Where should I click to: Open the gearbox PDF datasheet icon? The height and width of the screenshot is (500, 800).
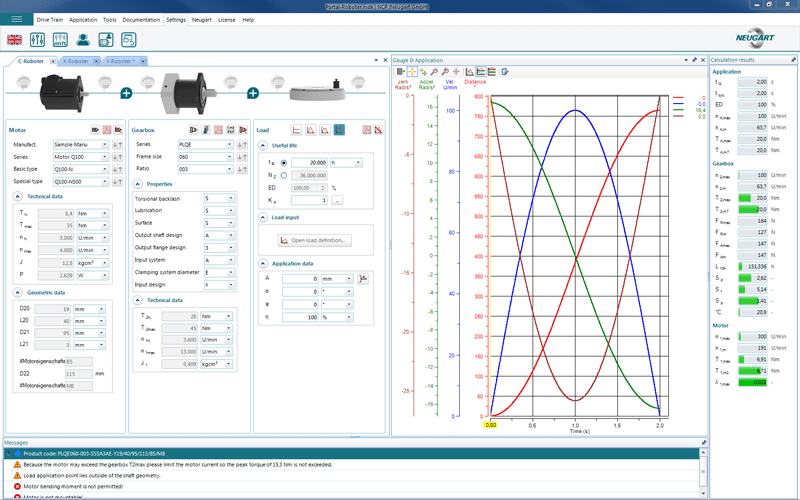point(218,130)
